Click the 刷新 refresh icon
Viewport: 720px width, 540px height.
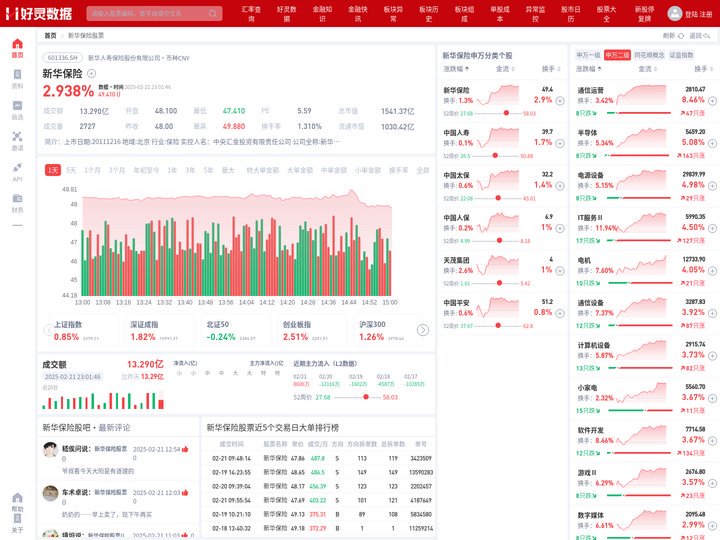click(681, 36)
